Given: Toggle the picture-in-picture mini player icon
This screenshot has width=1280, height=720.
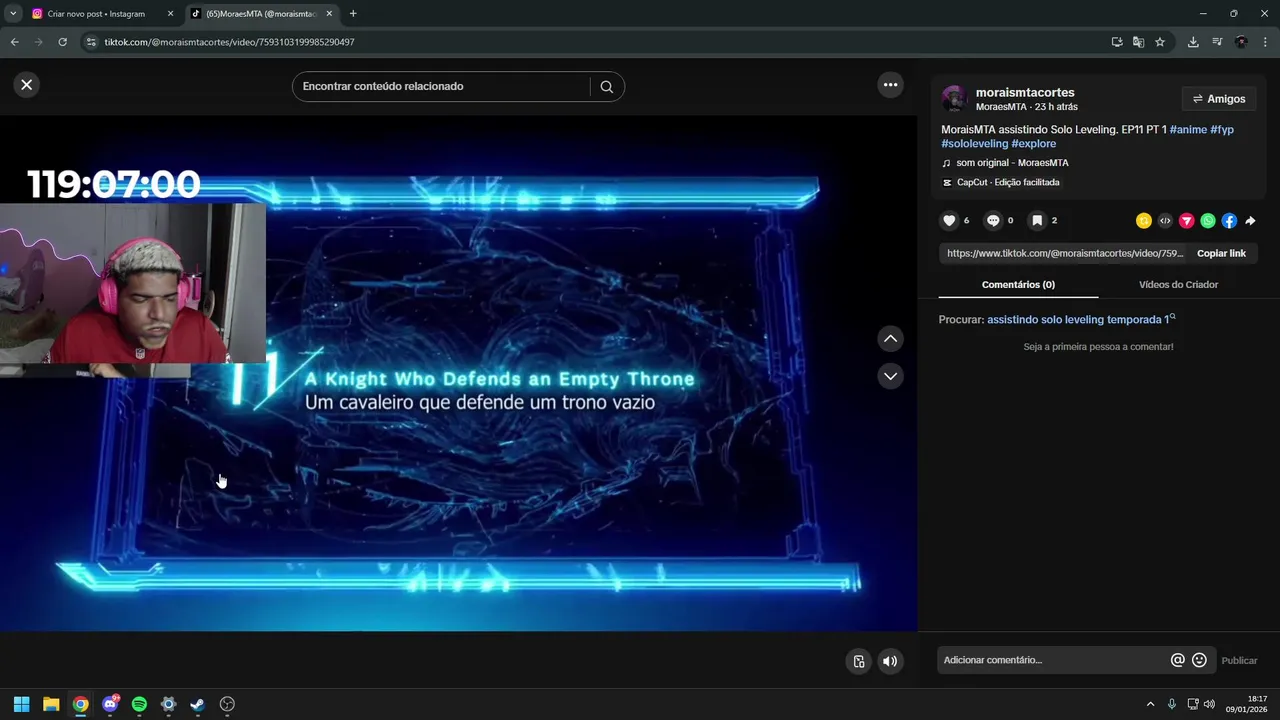Looking at the screenshot, I should 858,661.
